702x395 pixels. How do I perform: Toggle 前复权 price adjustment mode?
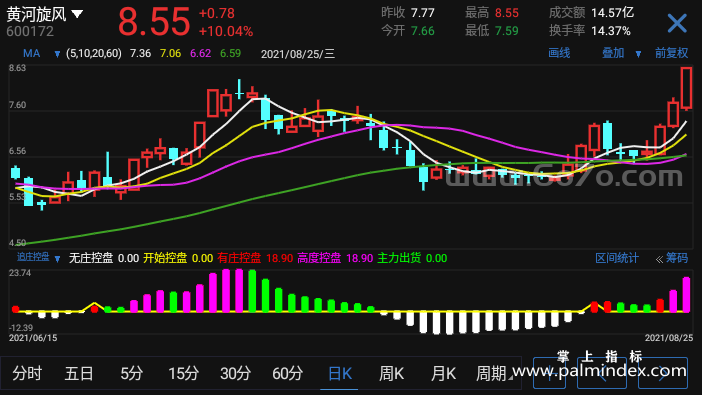coord(671,53)
